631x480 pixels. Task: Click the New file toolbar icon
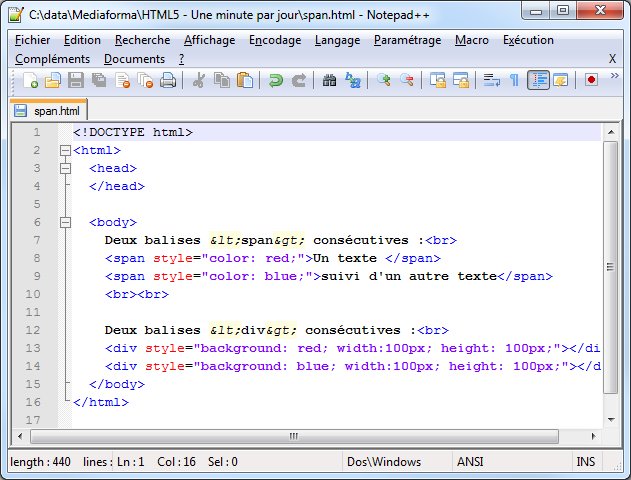[x=30, y=81]
